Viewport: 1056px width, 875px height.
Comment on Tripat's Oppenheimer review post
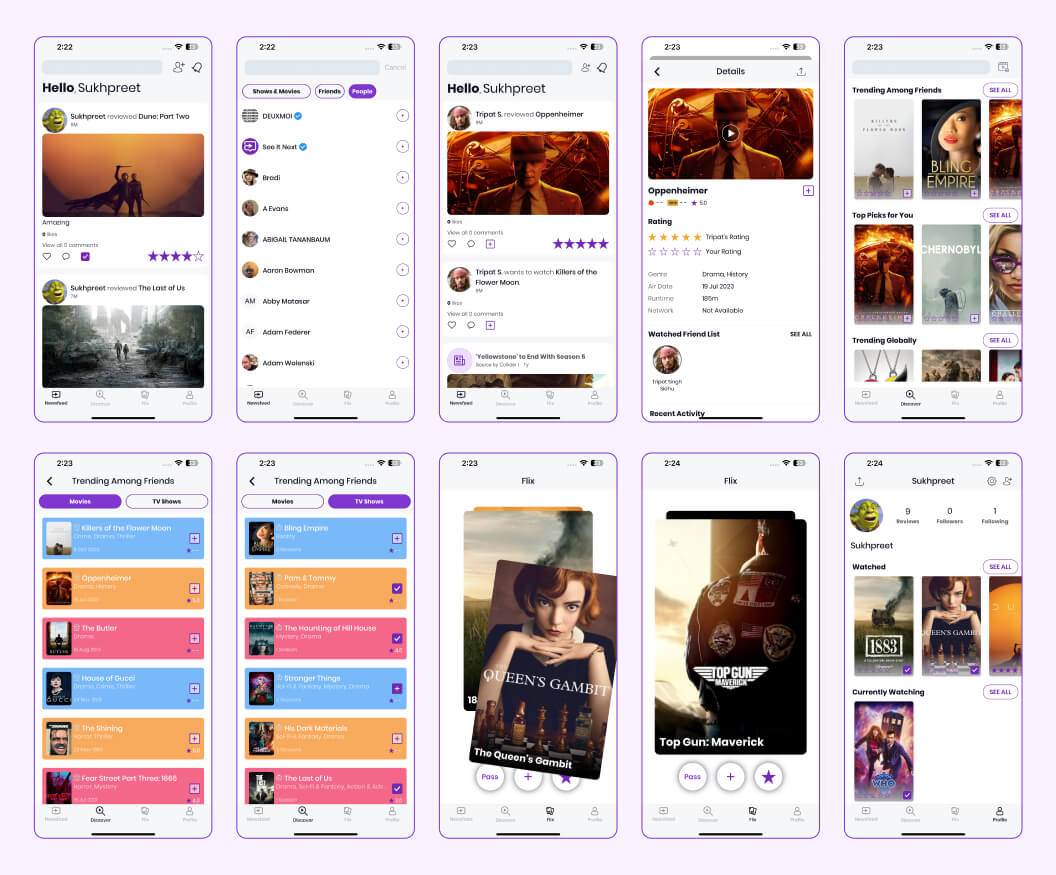[x=471, y=244]
